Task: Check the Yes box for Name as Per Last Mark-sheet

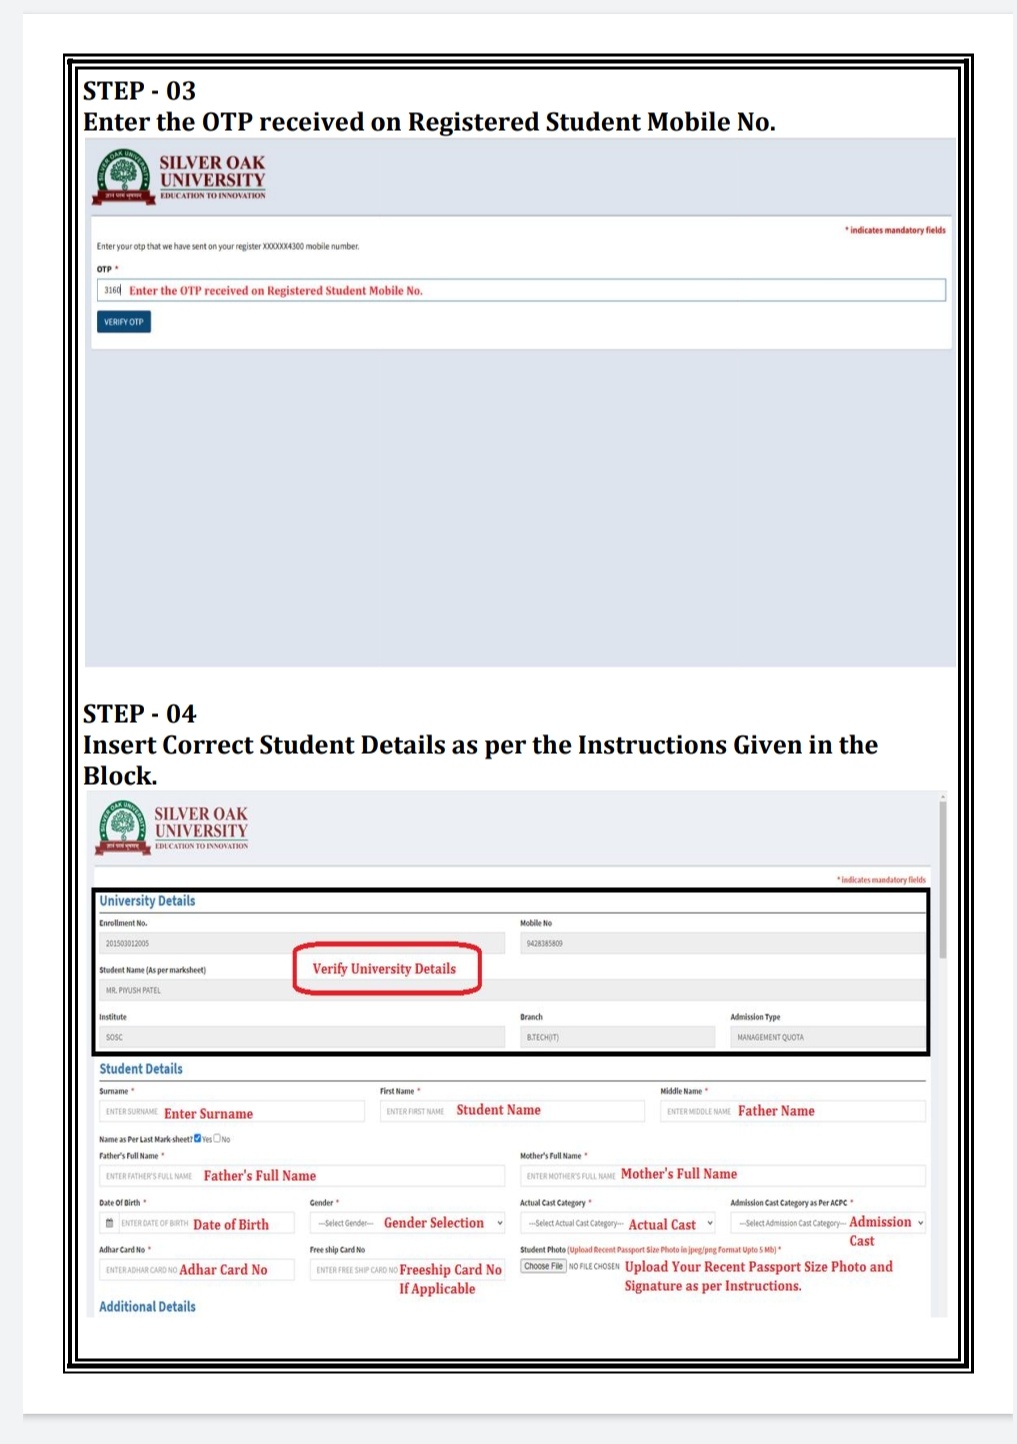Action: point(198,1138)
